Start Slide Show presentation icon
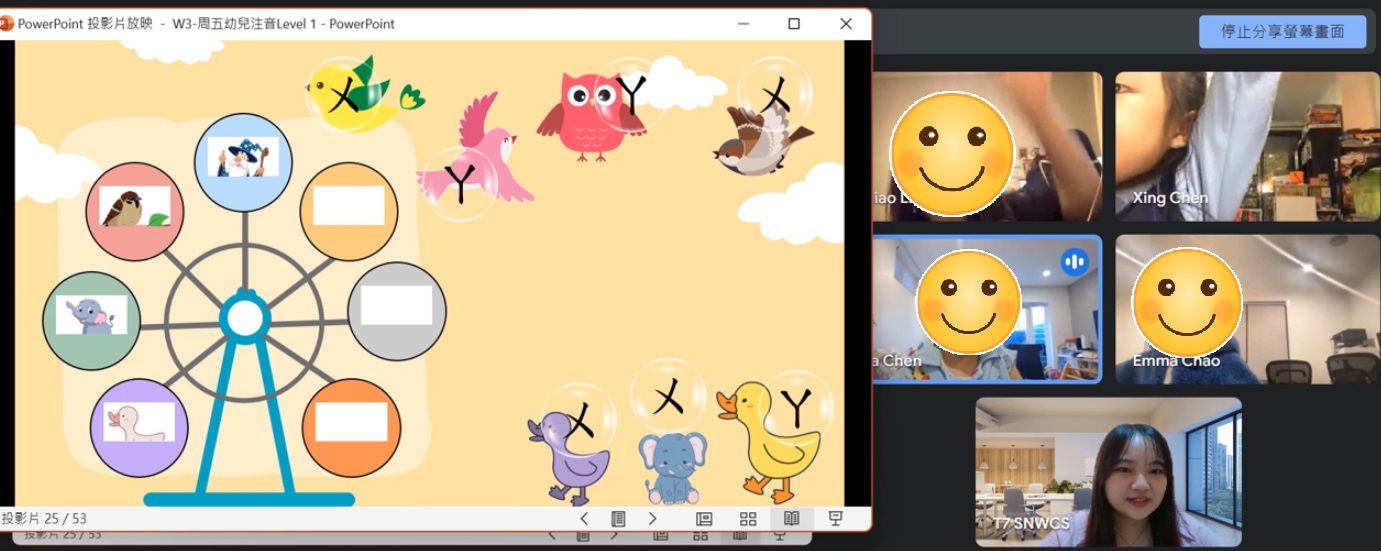The width and height of the screenshot is (1381, 551). click(836, 518)
